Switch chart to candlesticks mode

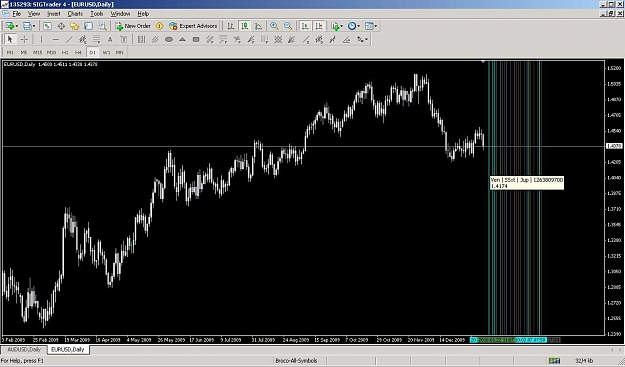point(244,26)
